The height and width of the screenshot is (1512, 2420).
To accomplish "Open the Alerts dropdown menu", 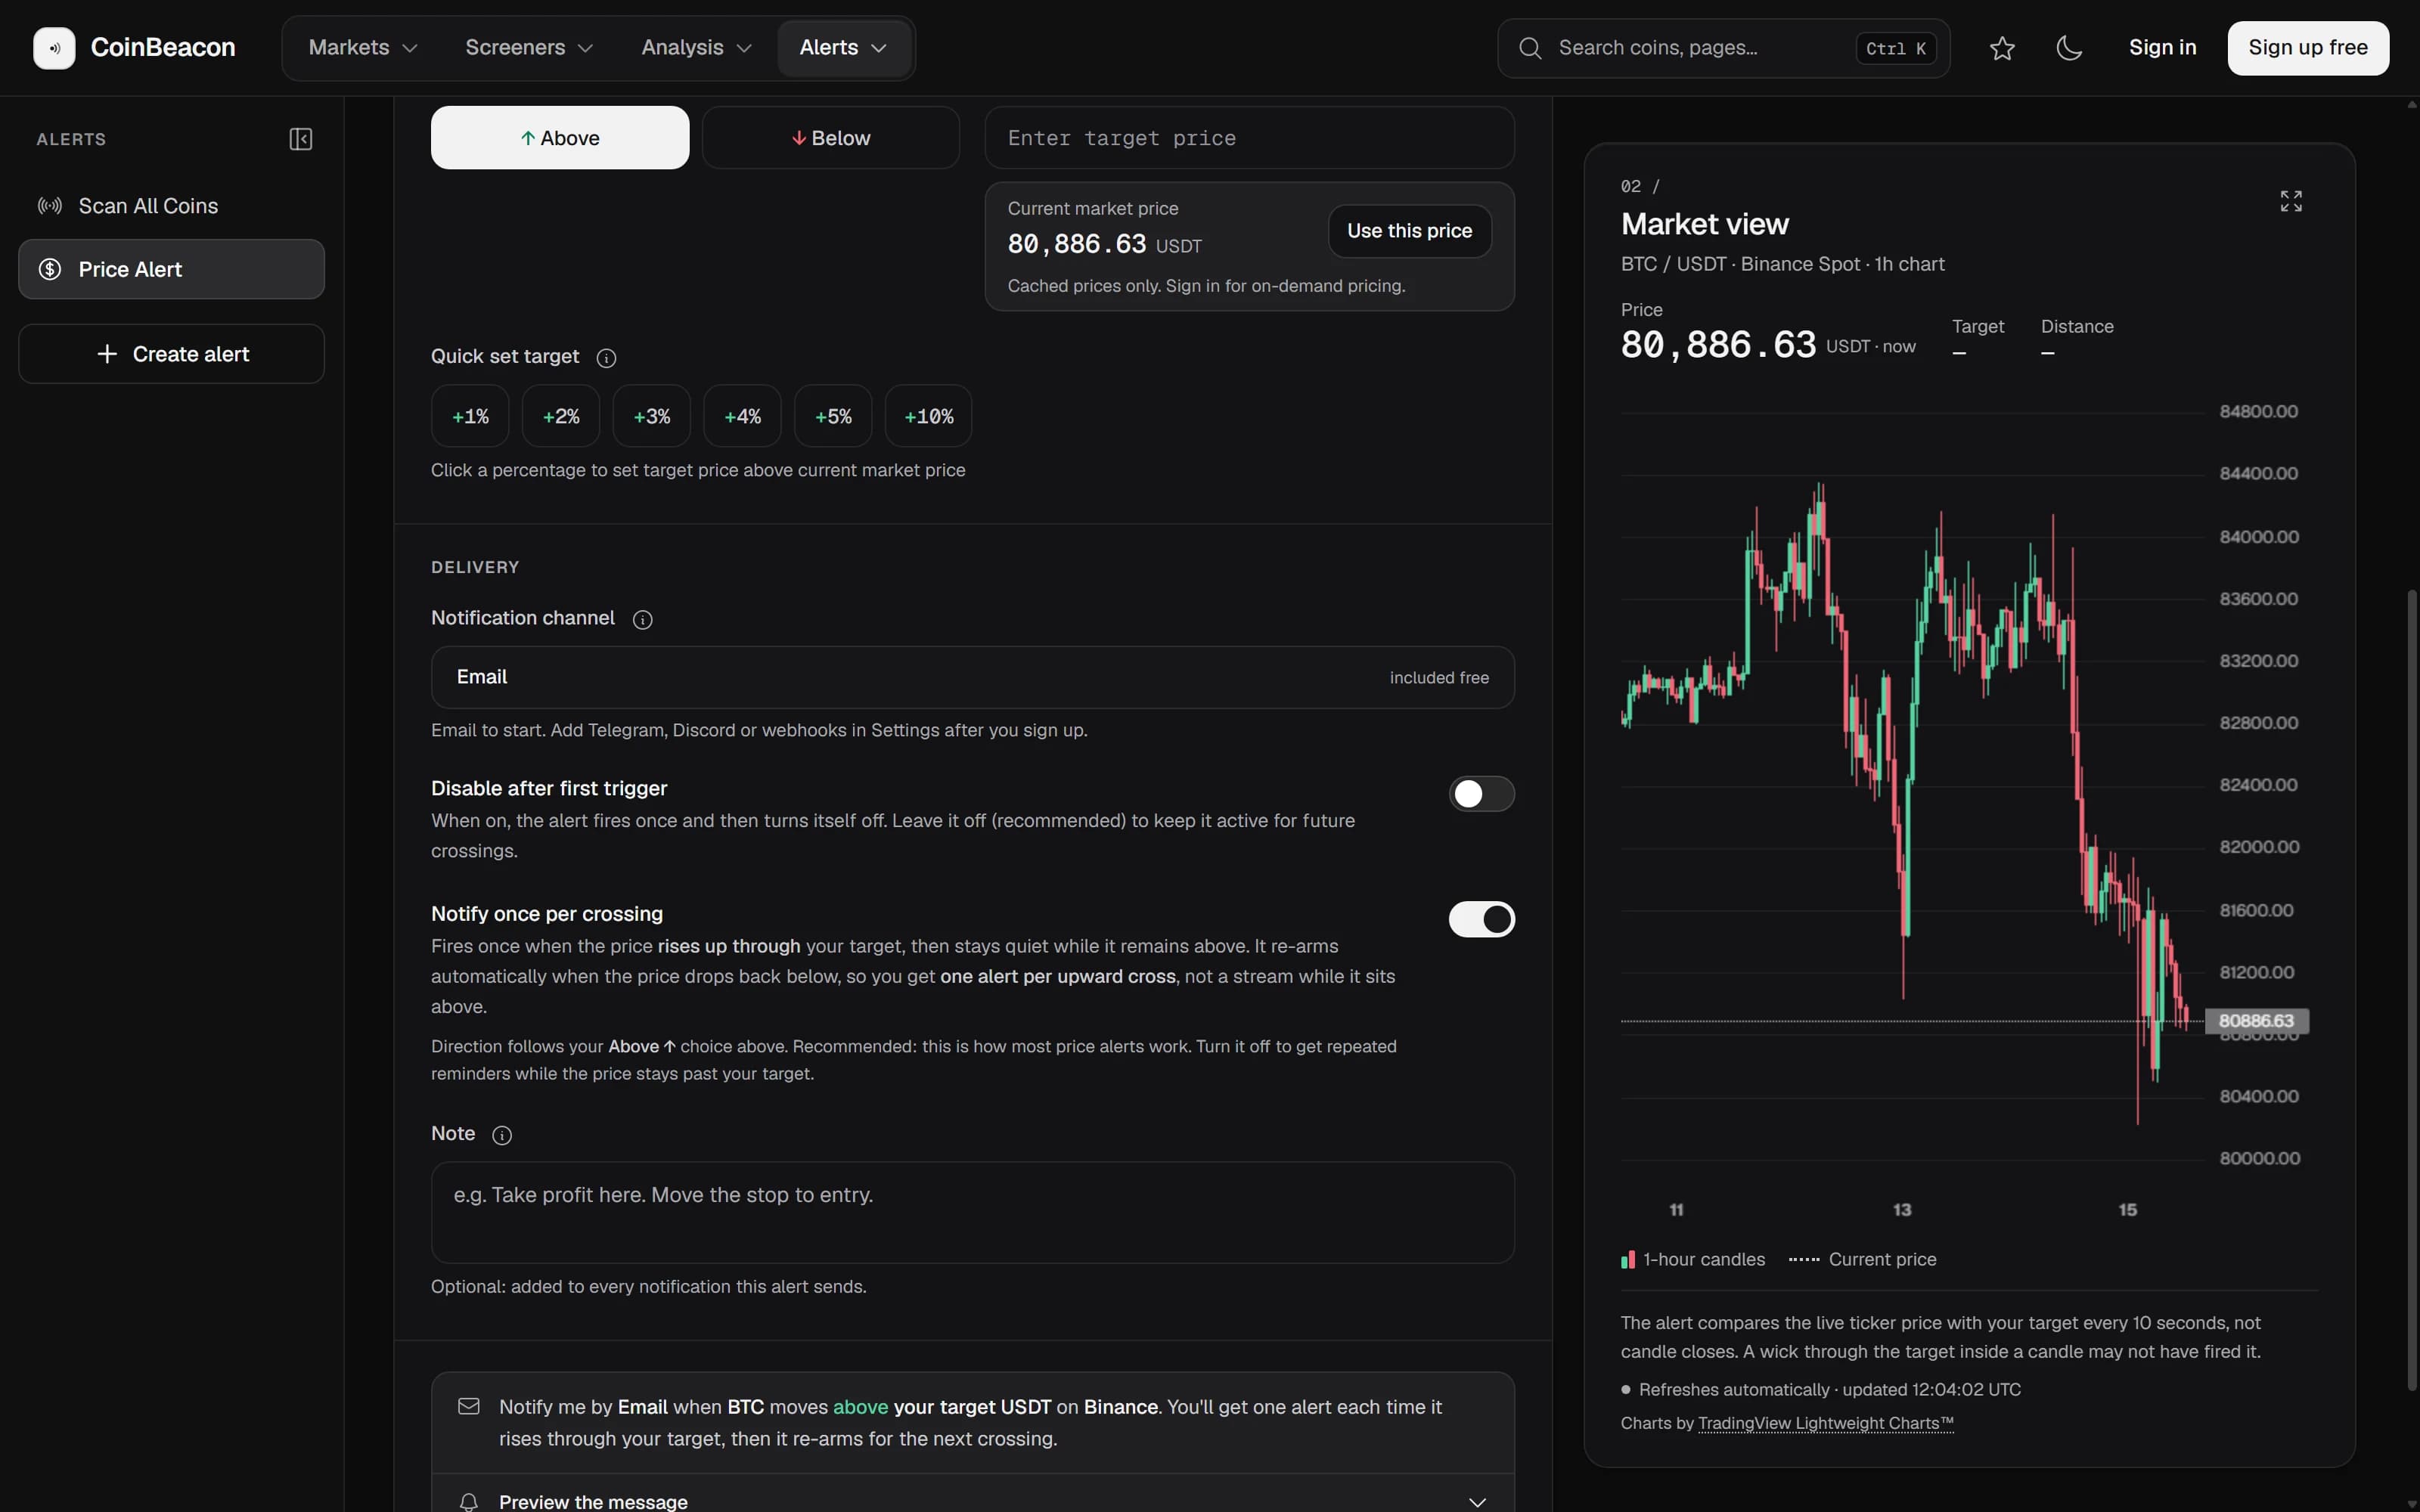I will 844,48.
